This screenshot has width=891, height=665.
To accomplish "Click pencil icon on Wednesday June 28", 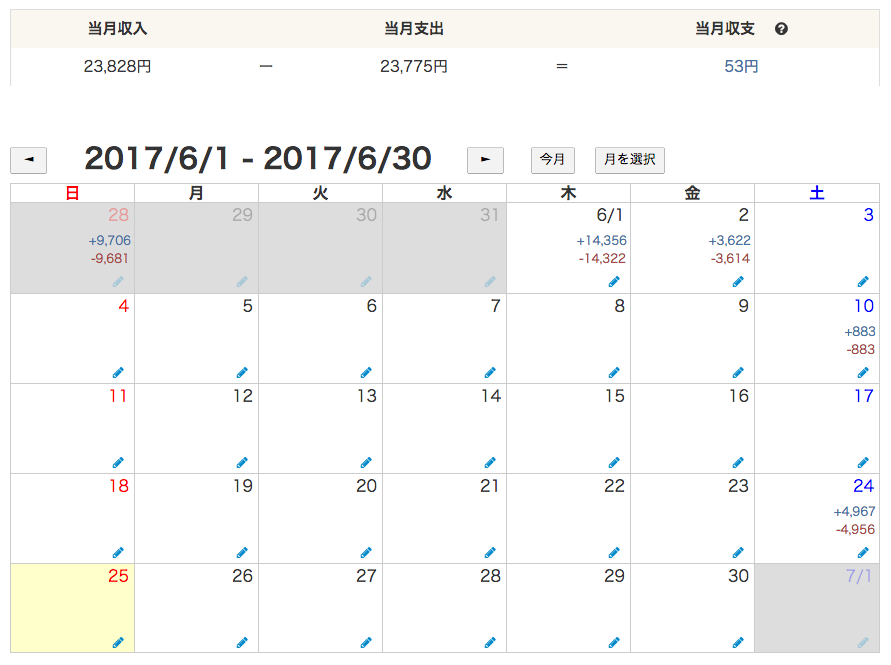I will (490, 642).
